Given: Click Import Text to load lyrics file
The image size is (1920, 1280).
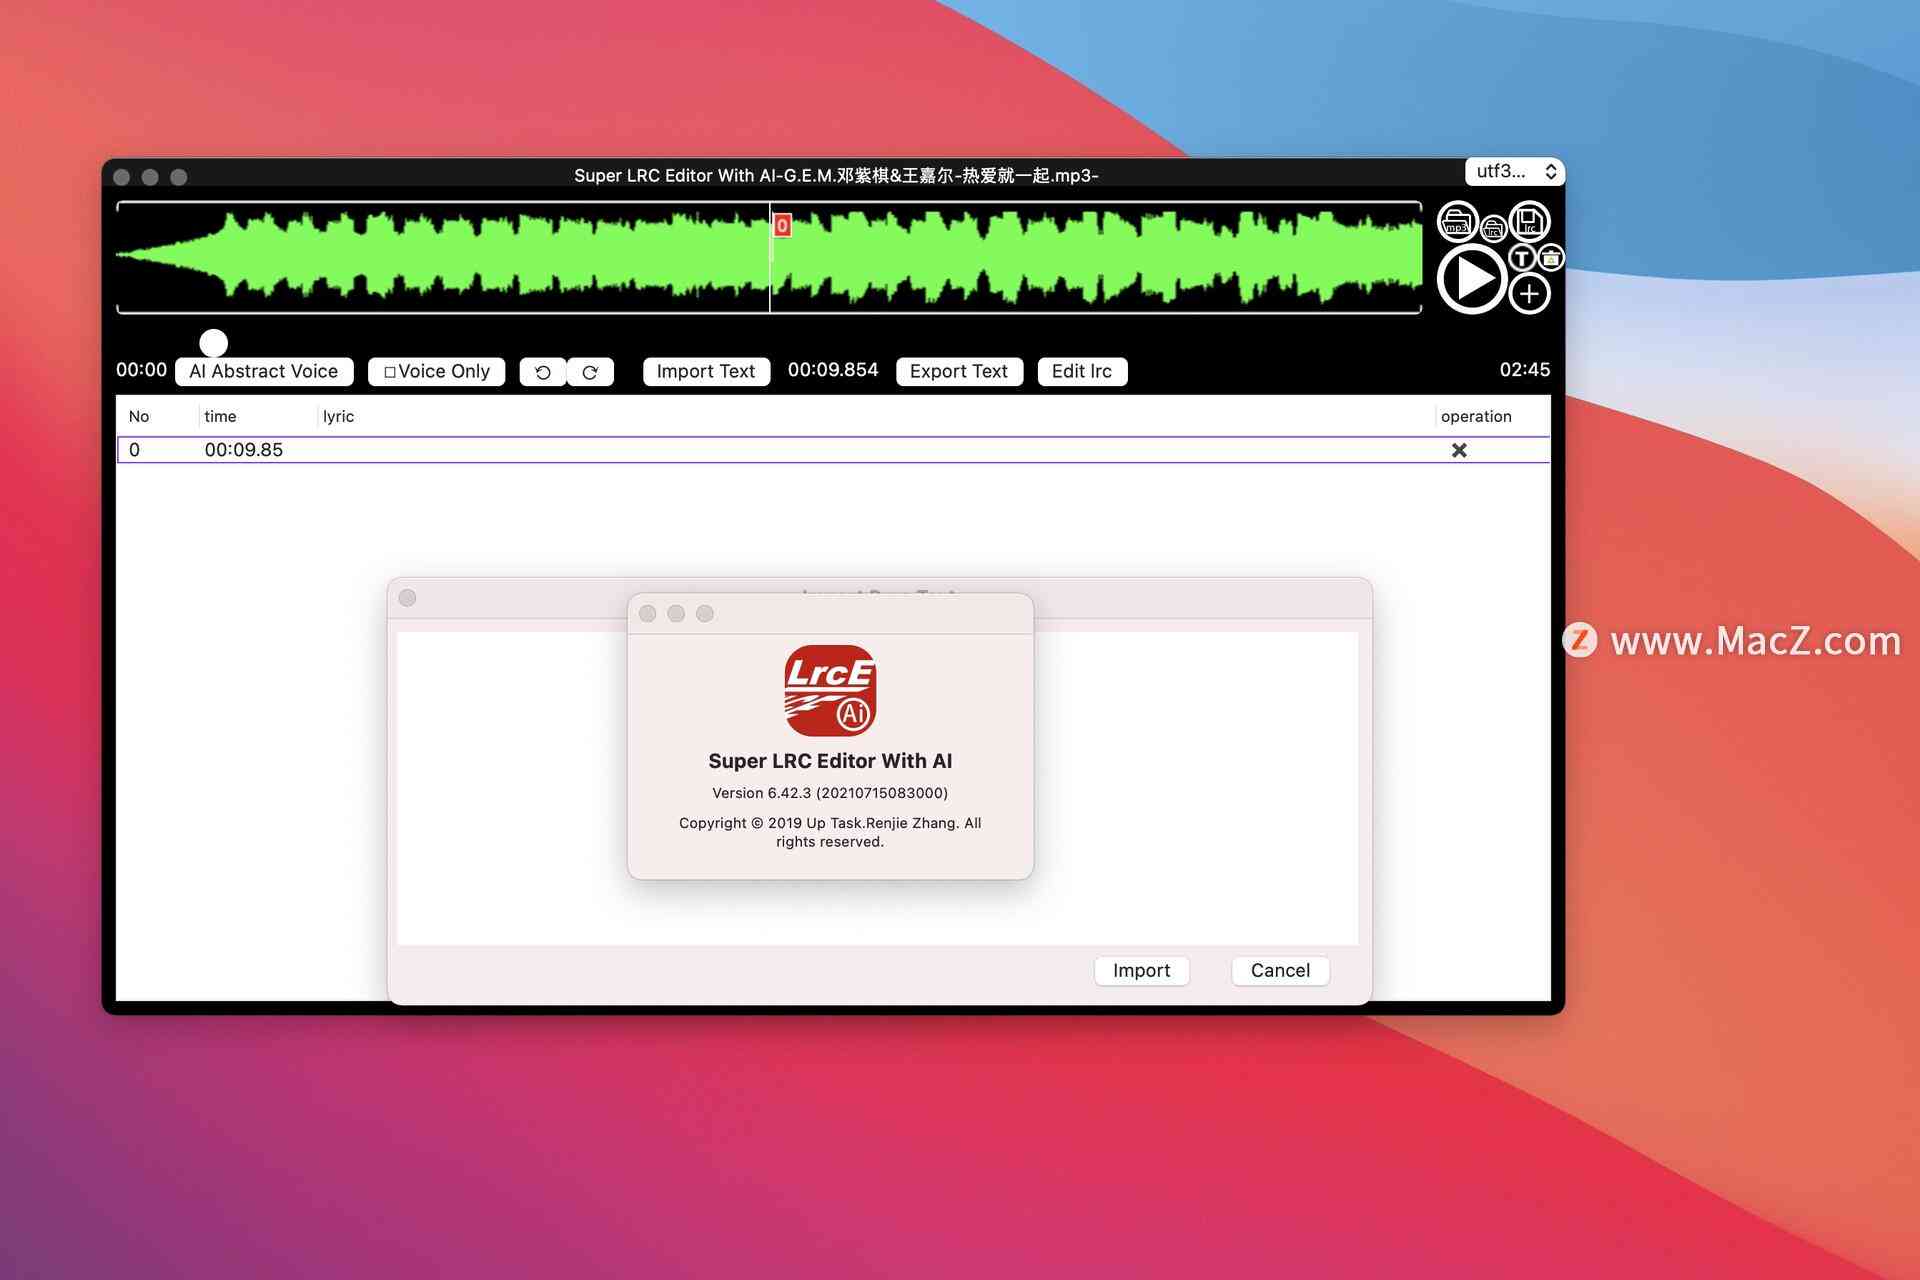Looking at the screenshot, I should tap(704, 370).
